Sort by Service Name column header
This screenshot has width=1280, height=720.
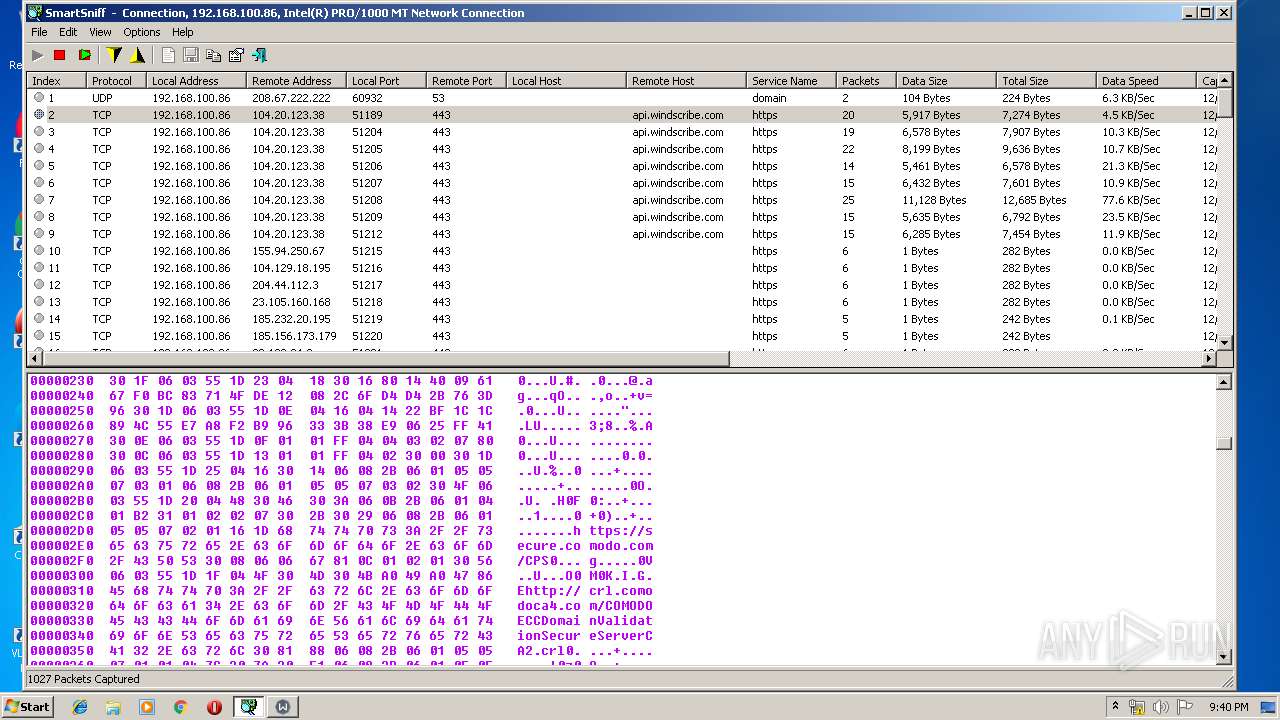pyautogui.click(x=791, y=81)
